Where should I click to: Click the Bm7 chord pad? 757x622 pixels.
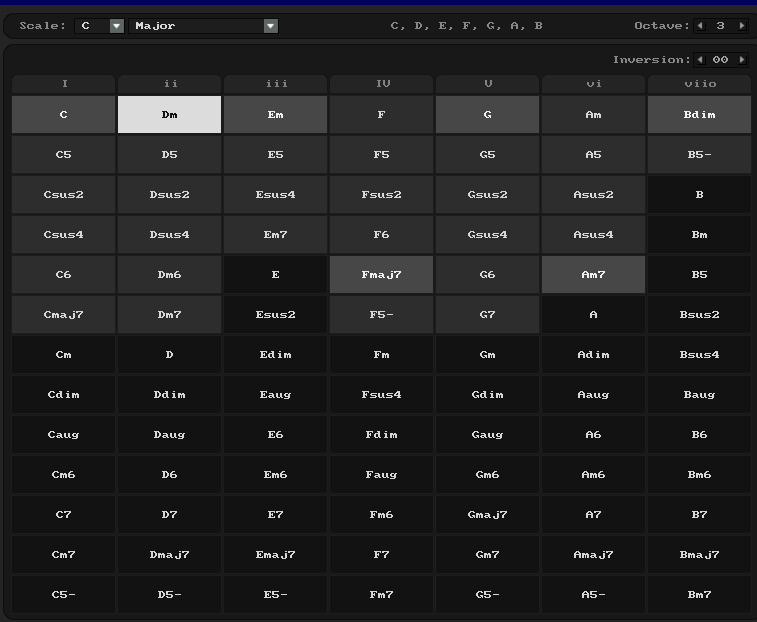pyautogui.click(x=699, y=595)
